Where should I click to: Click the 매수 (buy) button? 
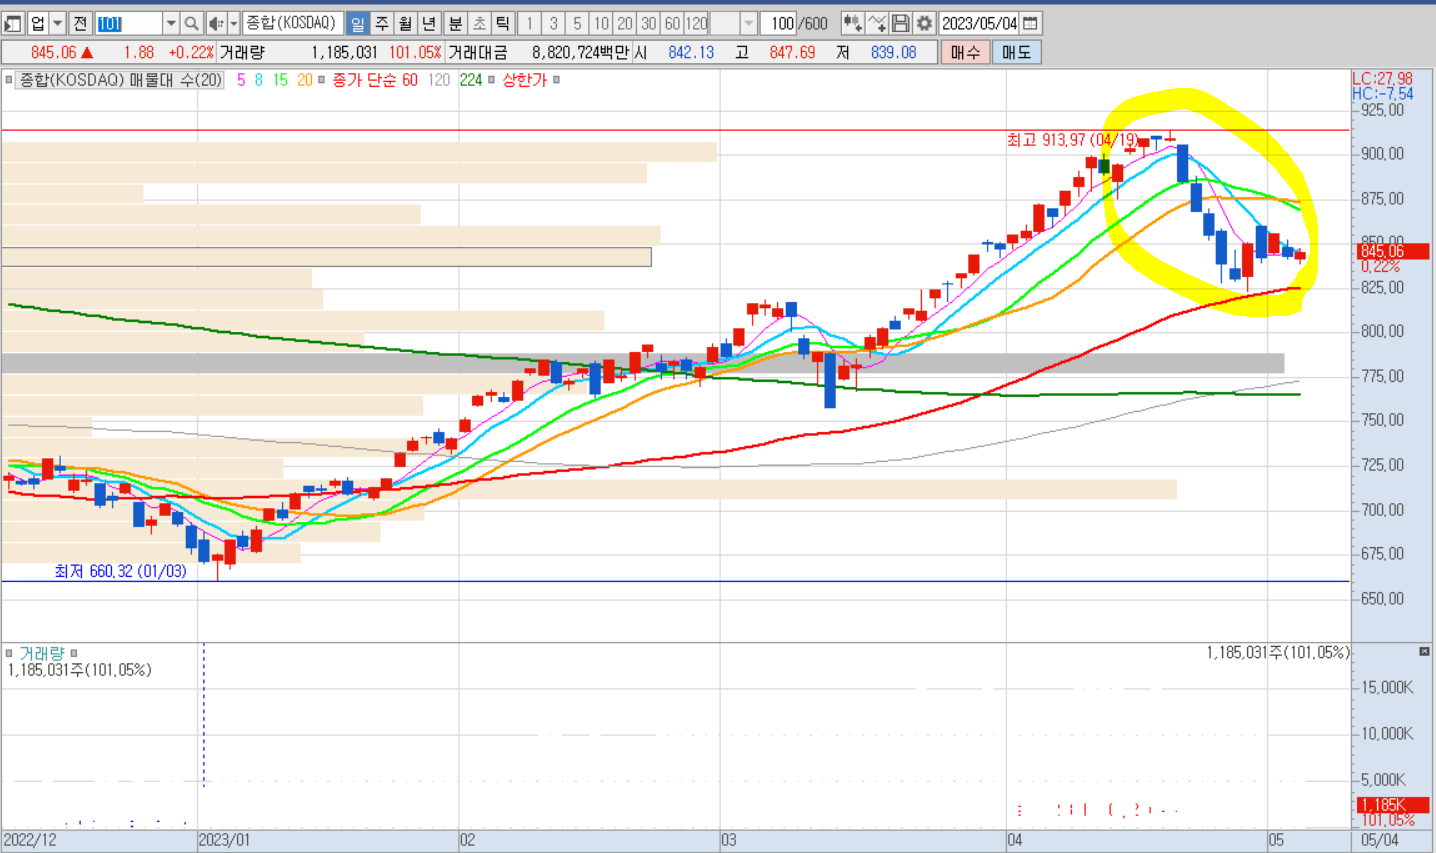965,52
